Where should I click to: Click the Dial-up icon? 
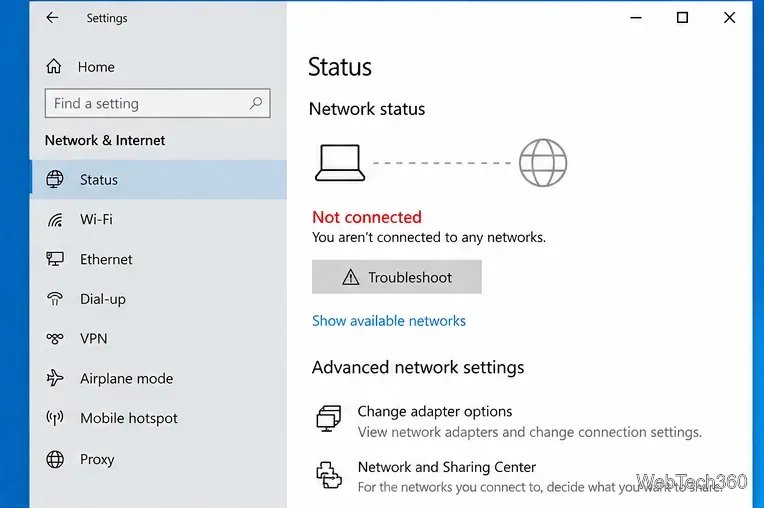point(55,299)
